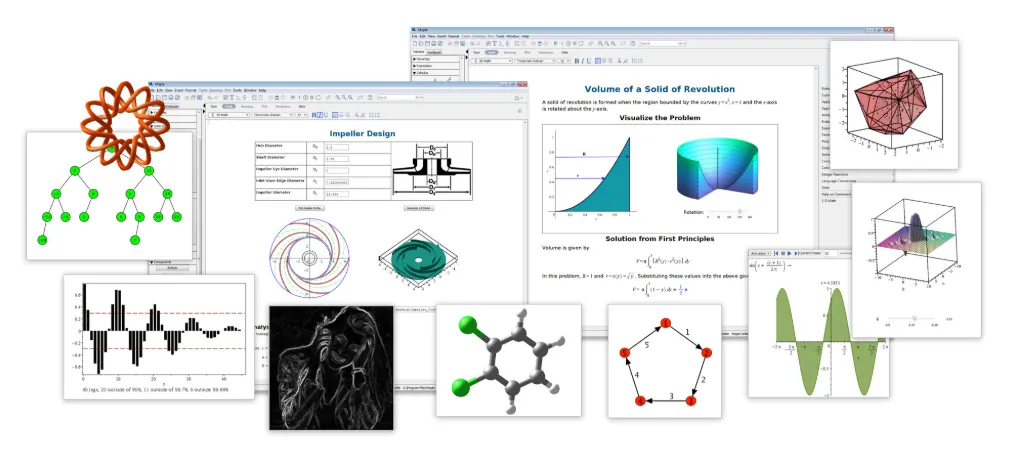Click help circle icon in Impeller Design window toolbar
1010x453 pixels.
click(370, 97)
